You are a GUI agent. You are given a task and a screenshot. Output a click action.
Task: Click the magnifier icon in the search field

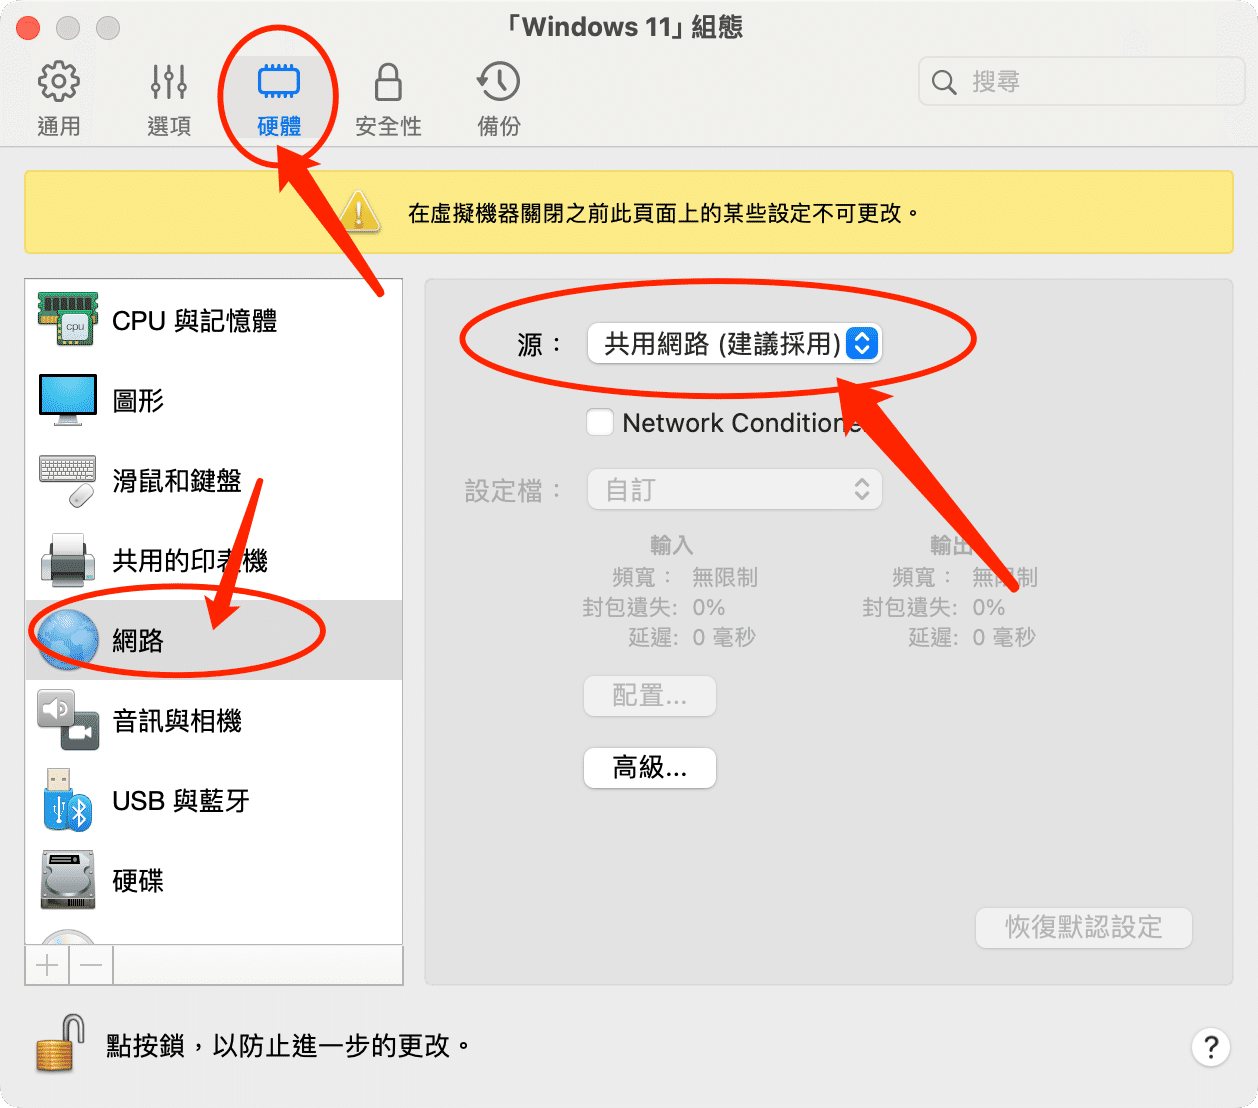point(944,82)
